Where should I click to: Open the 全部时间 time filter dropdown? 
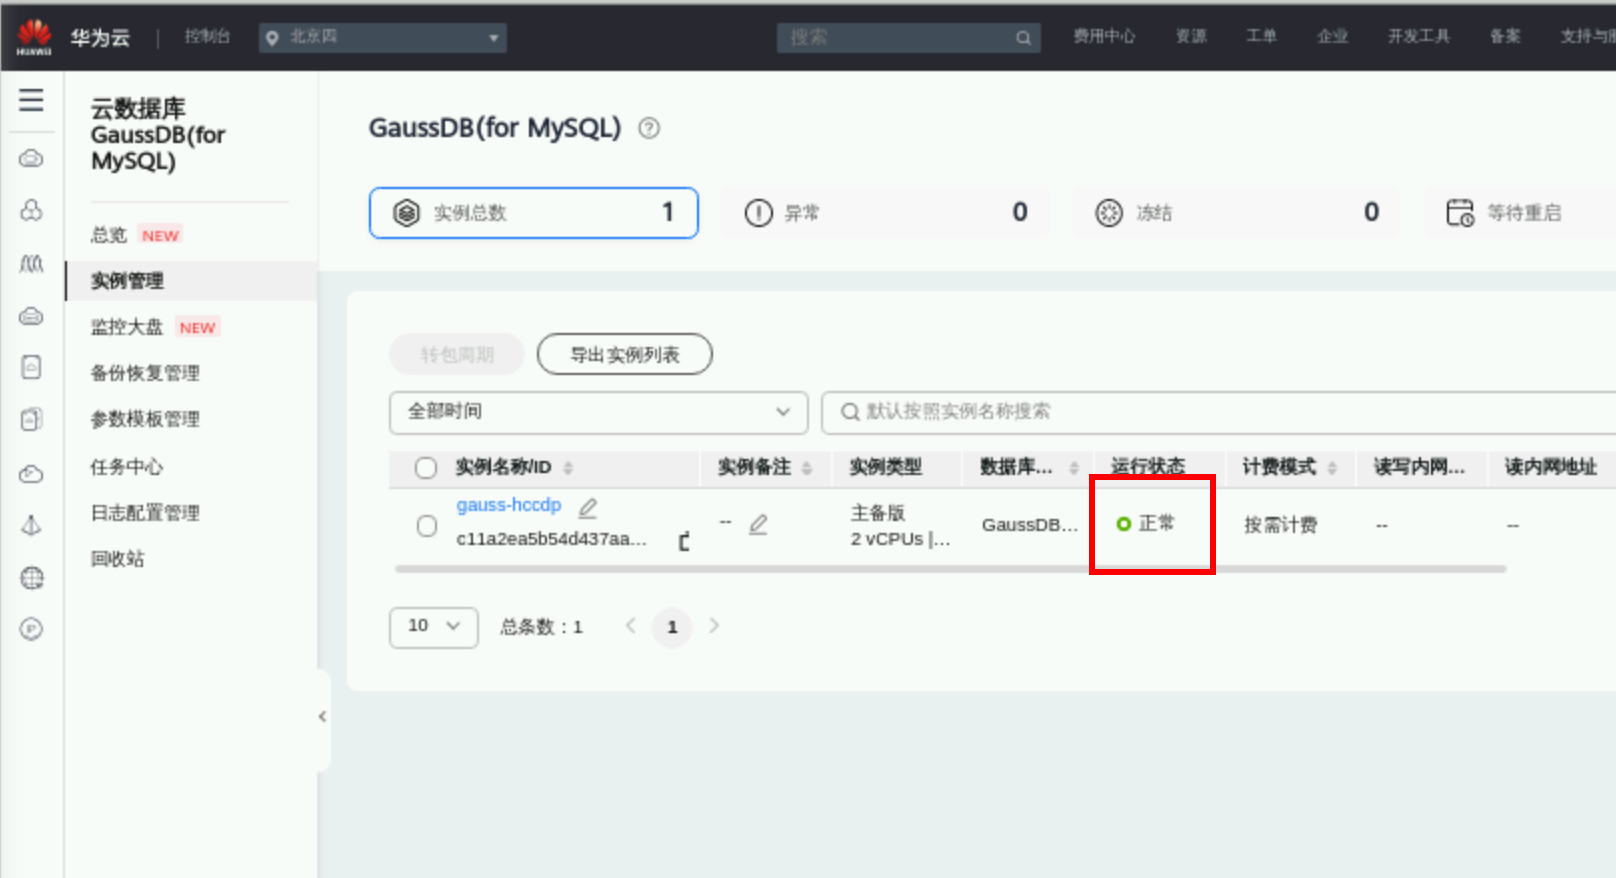[x=598, y=412]
